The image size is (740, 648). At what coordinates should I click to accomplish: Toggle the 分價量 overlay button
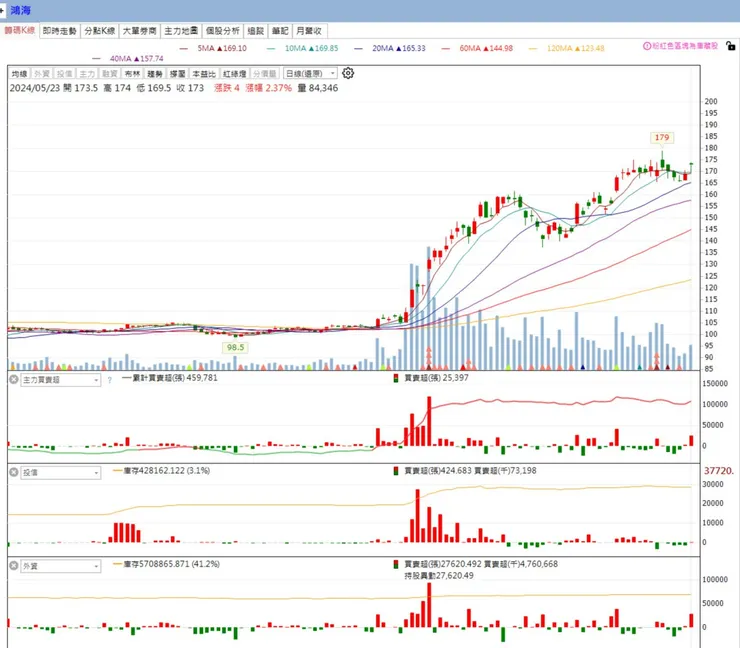(265, 74)
